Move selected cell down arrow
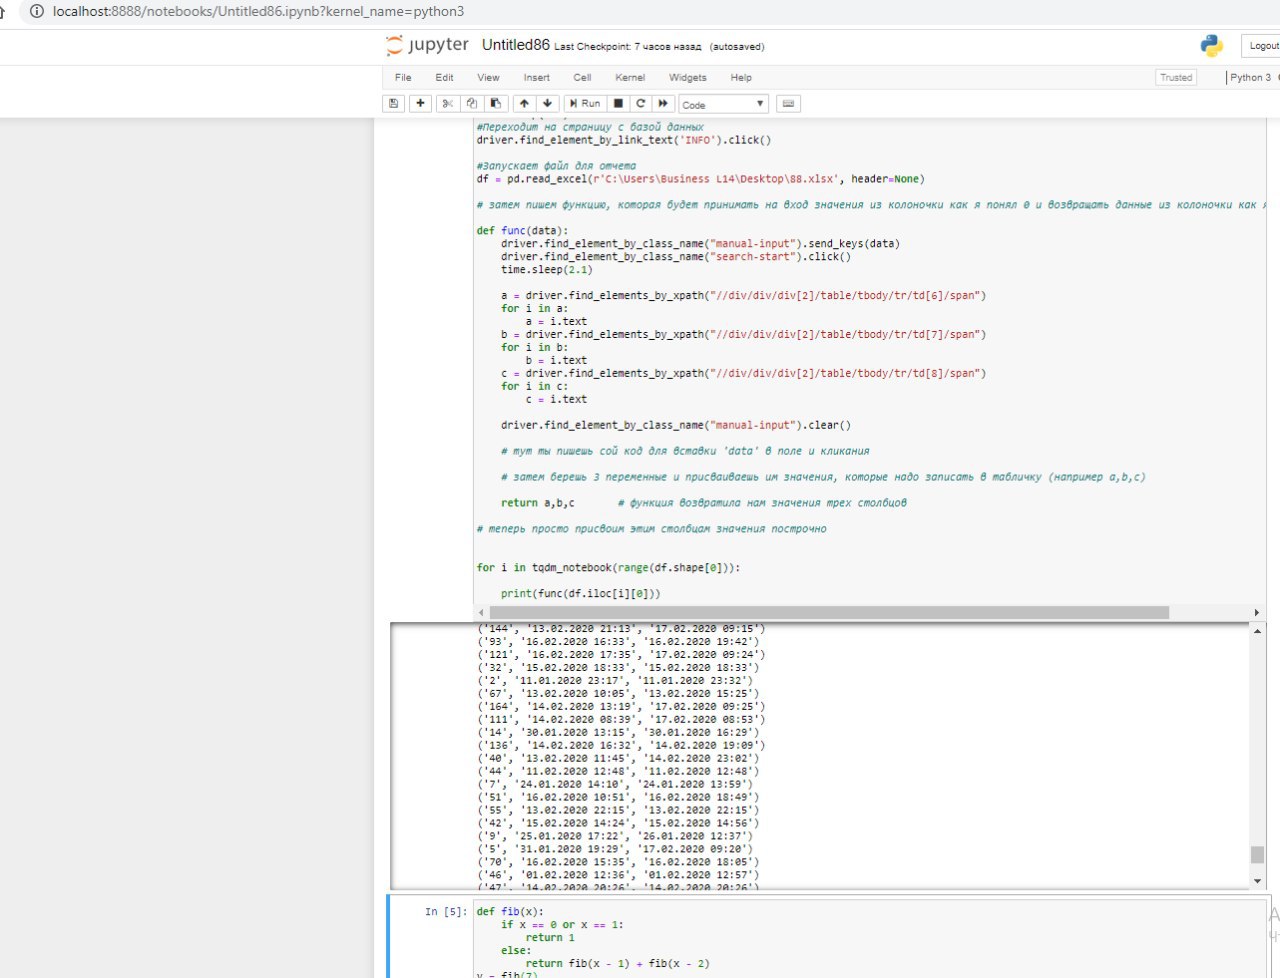Screen dimensions: 1280x978 click(547, 104)
